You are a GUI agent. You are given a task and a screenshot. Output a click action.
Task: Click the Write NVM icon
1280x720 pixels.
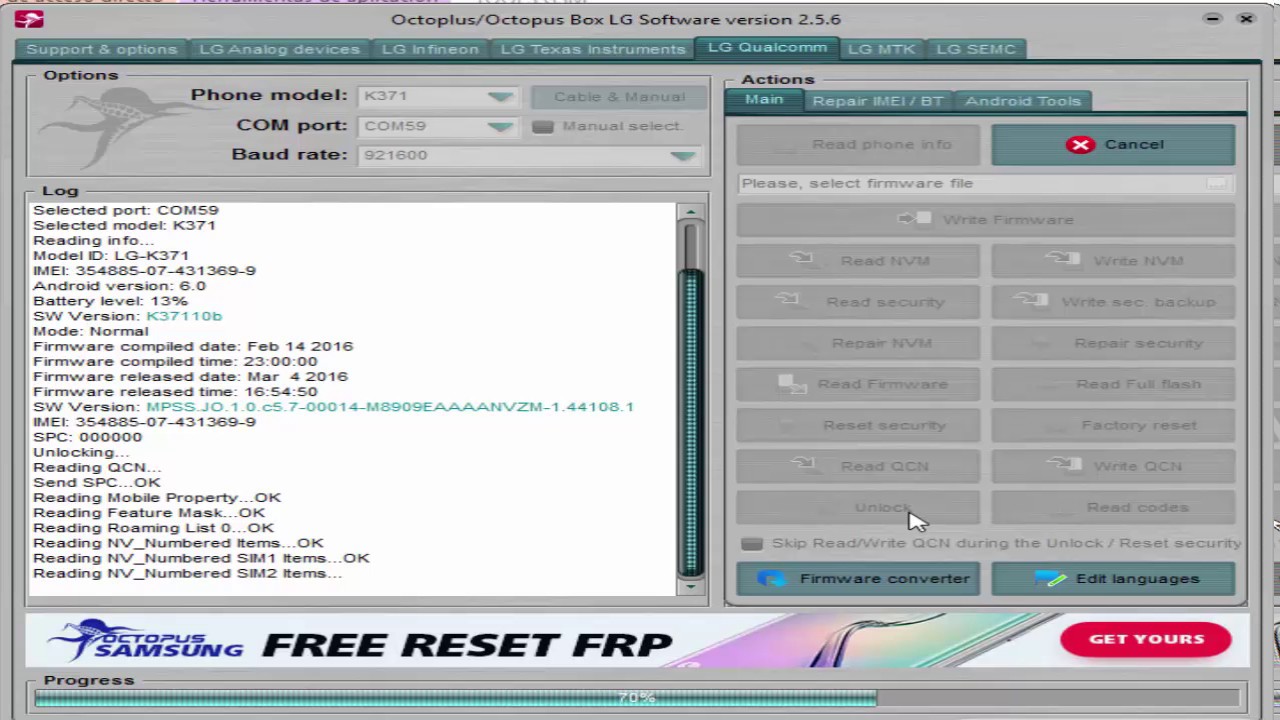click(x=1062, y=260)
